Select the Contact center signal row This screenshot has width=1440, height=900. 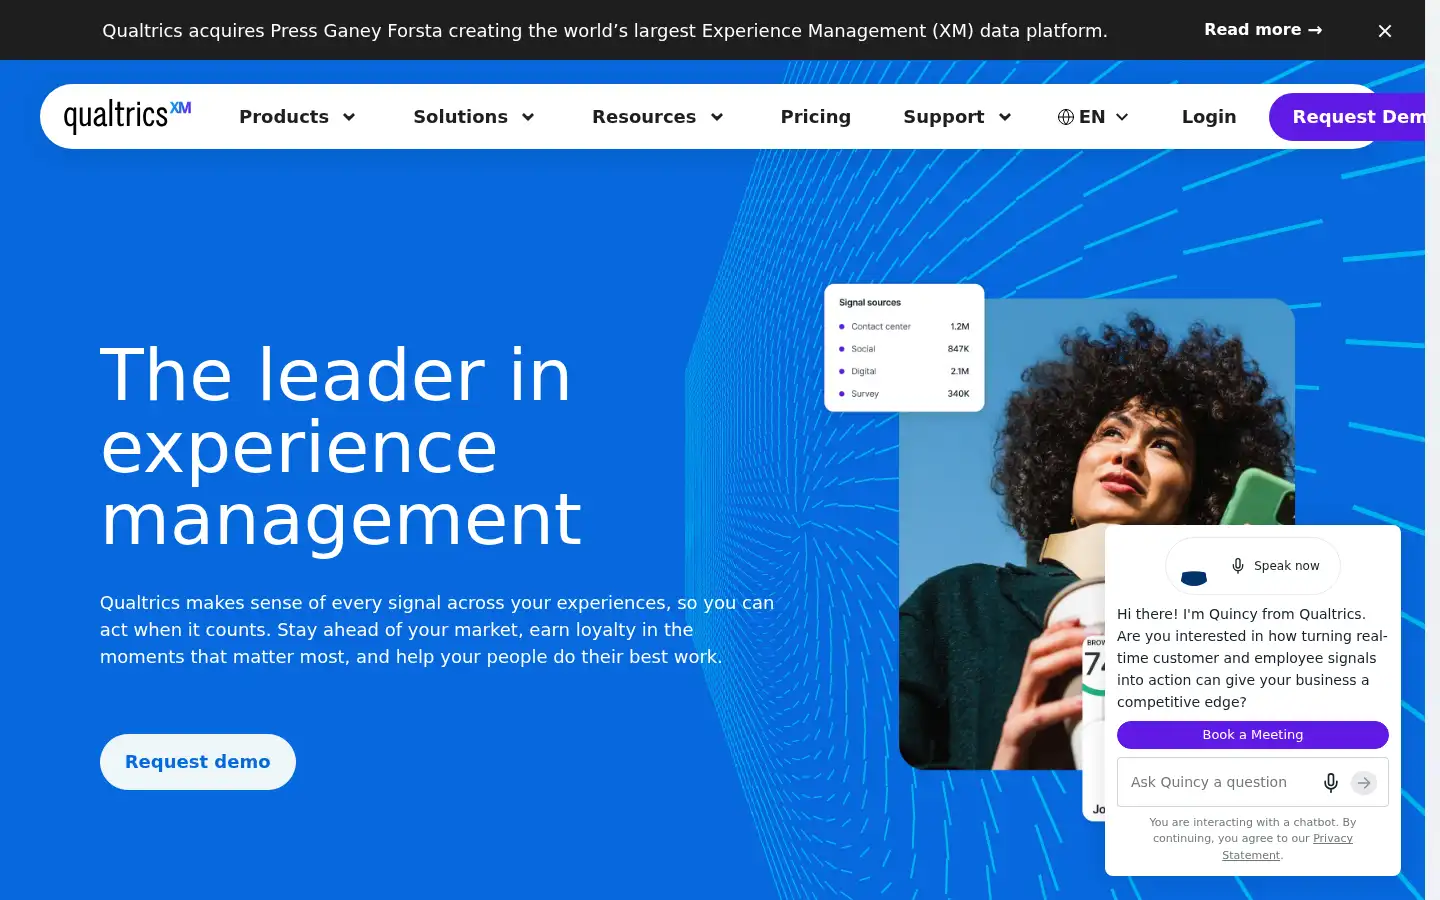point(904,327)
